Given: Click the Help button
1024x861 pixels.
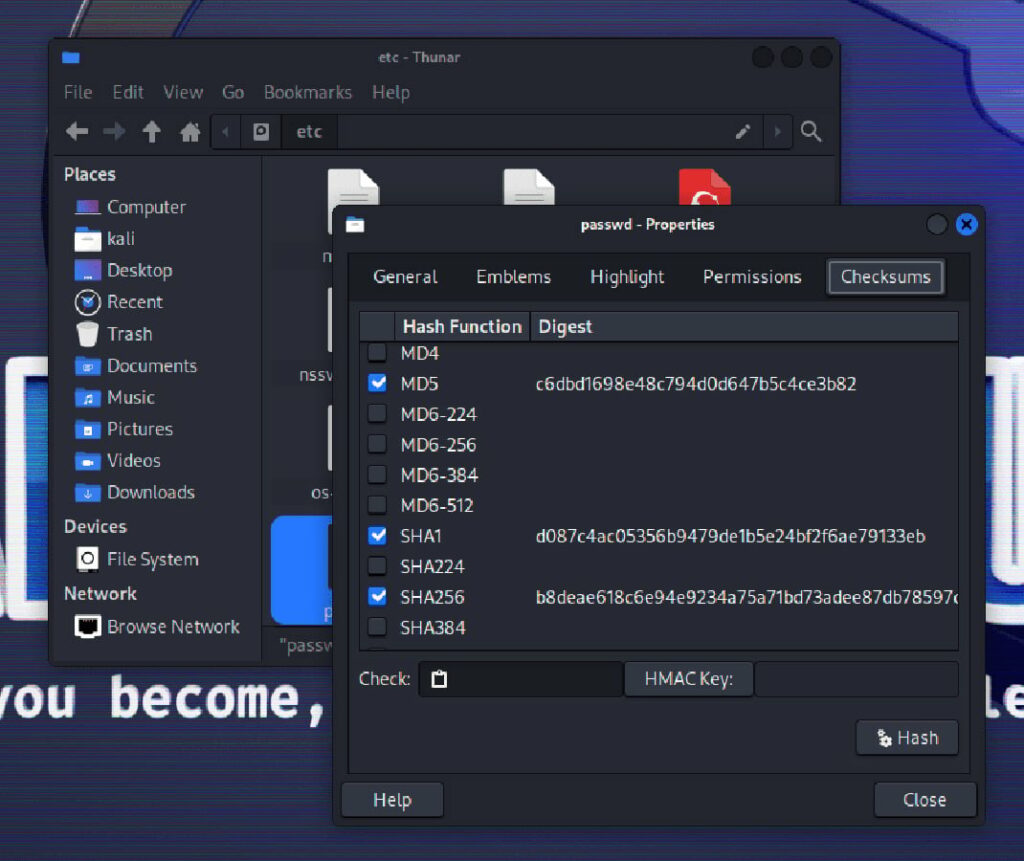Looking at the screenshot, I should tap(392, 799).
